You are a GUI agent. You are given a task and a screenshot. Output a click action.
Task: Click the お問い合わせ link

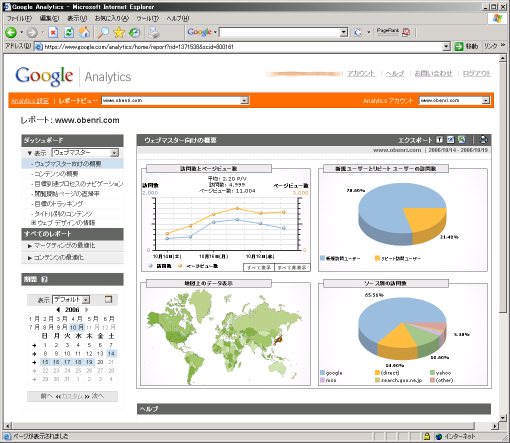433,73
